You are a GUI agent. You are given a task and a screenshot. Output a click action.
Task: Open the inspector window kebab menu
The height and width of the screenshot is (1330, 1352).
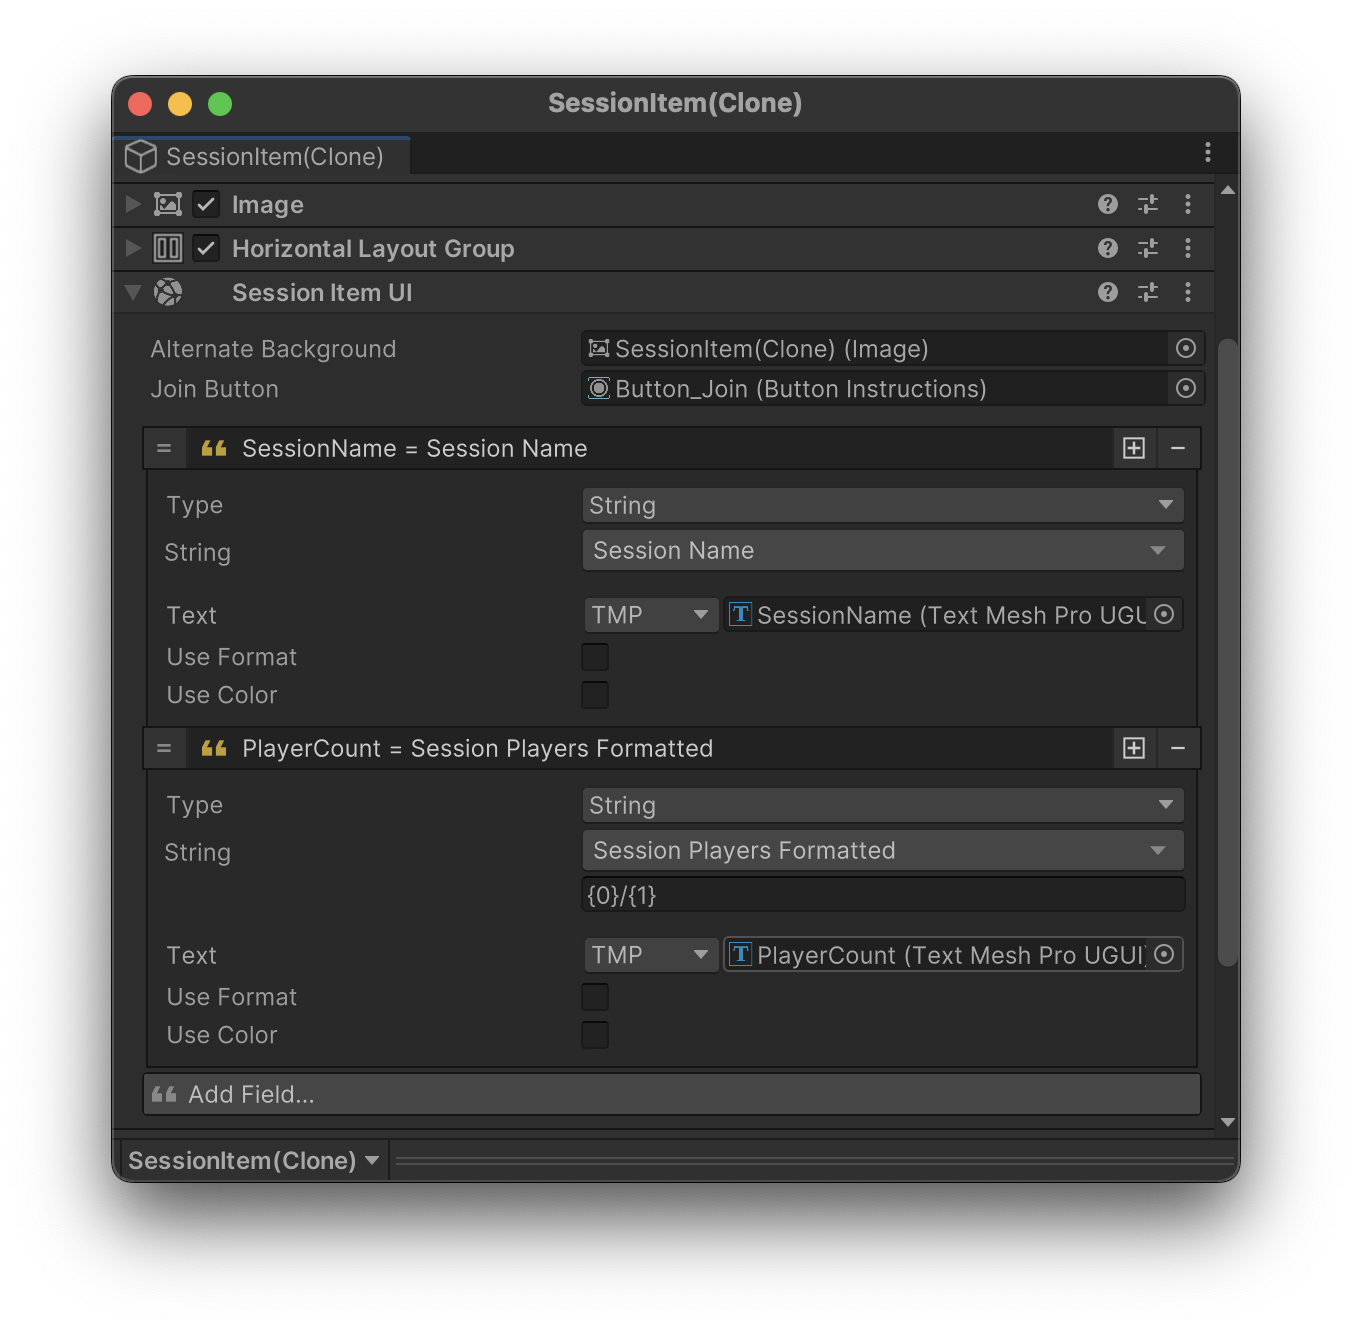coord(1207,152)
